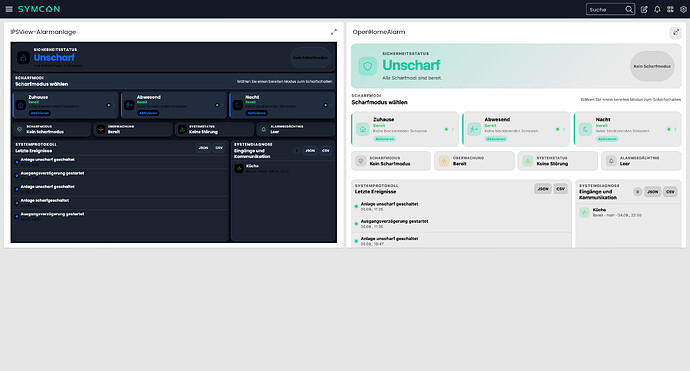Image resolution: width=690 pixels, height=371 pixels.
Task: Click Alarmgedächtnis bell icon in IPSView-Alarmanlage
Action: (264, 129)
